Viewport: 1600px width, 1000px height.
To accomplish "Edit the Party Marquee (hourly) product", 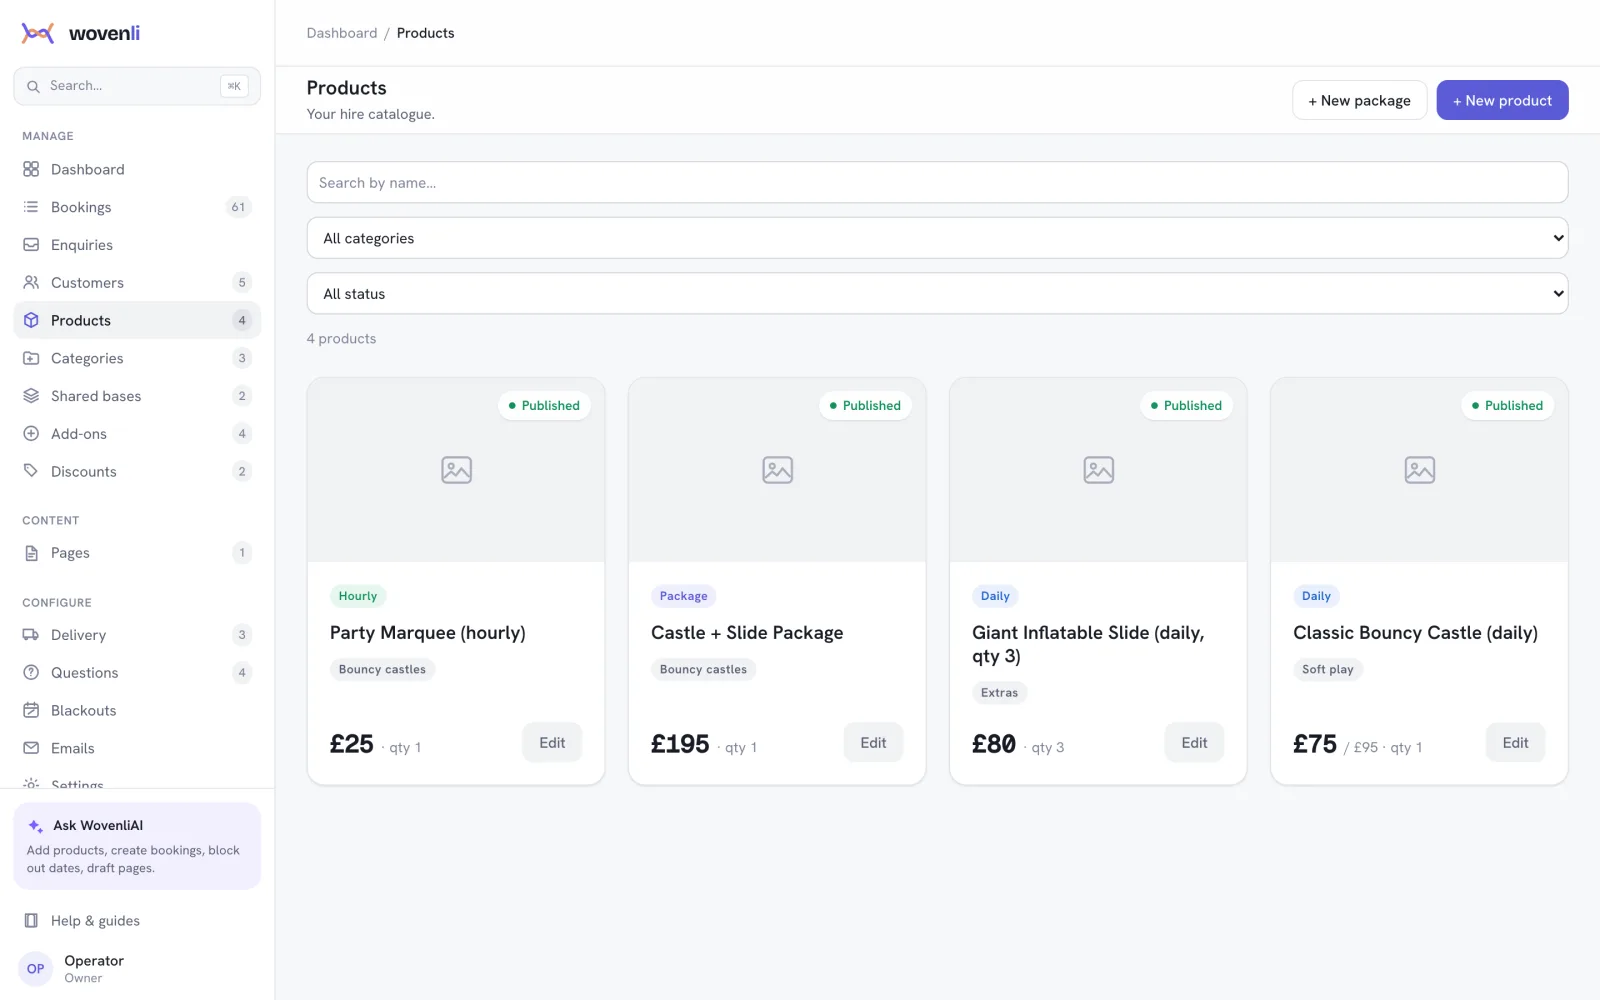I will 552,743.
